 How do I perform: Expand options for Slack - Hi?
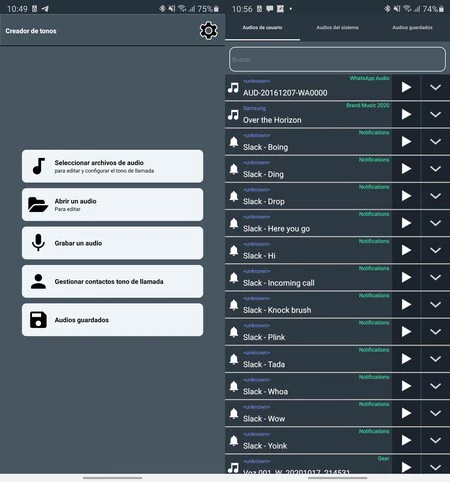(435, 250)
